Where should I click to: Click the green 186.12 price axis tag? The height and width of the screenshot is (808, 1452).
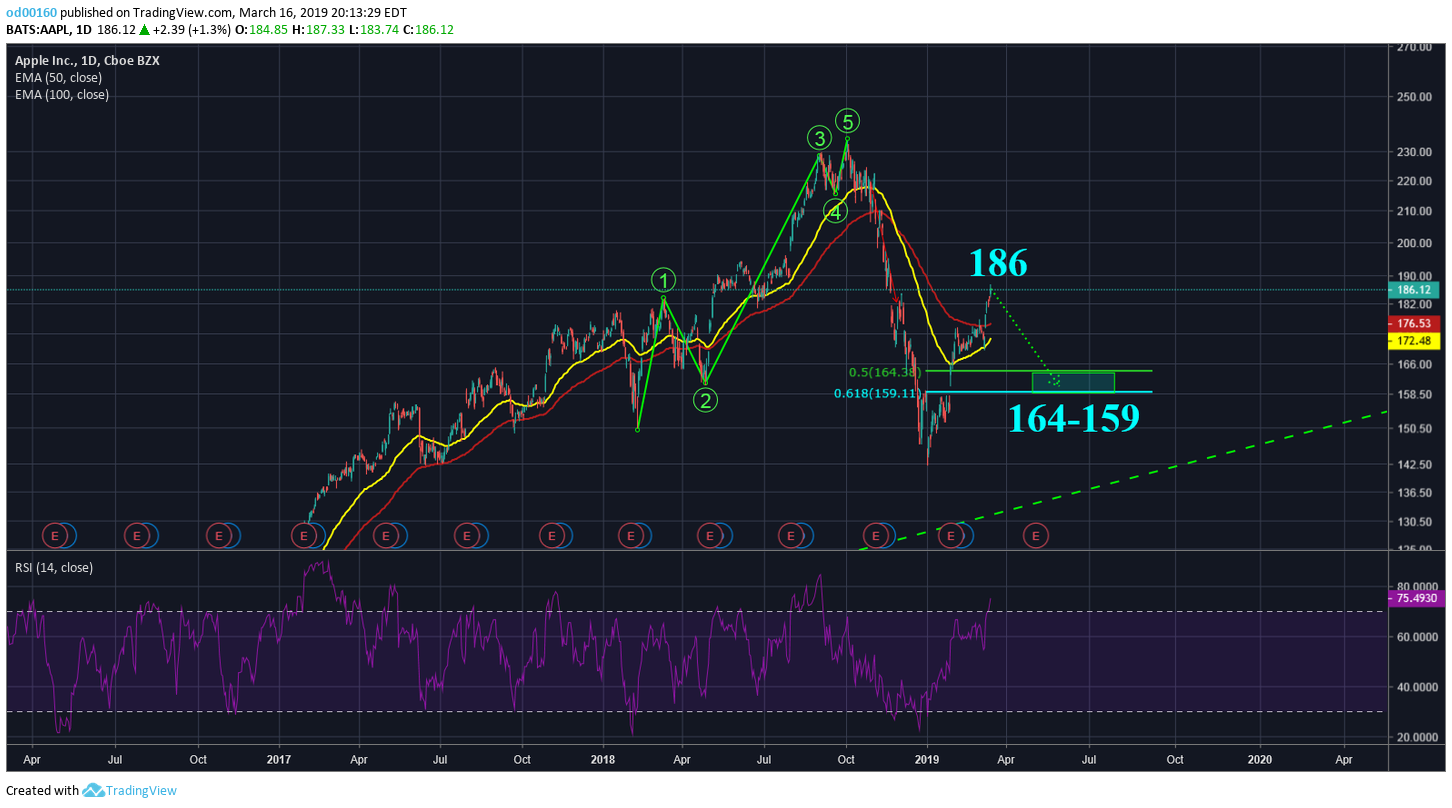1412,291
